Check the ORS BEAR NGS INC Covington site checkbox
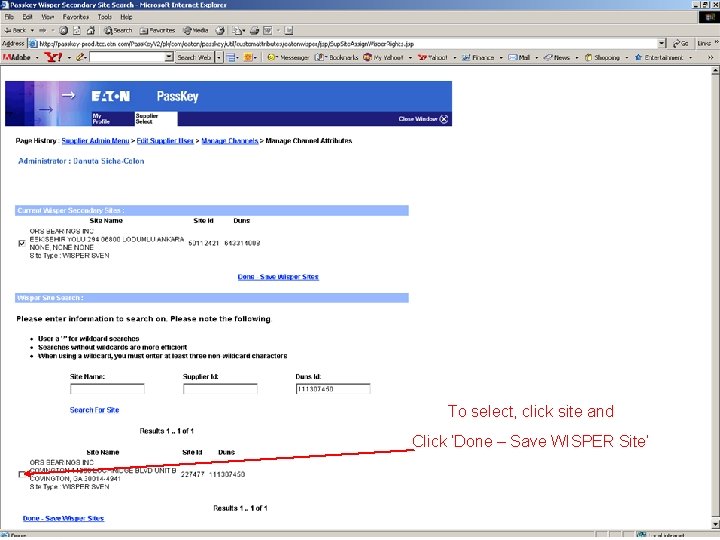This screenshot has height=540, width=720. point(22,474)
